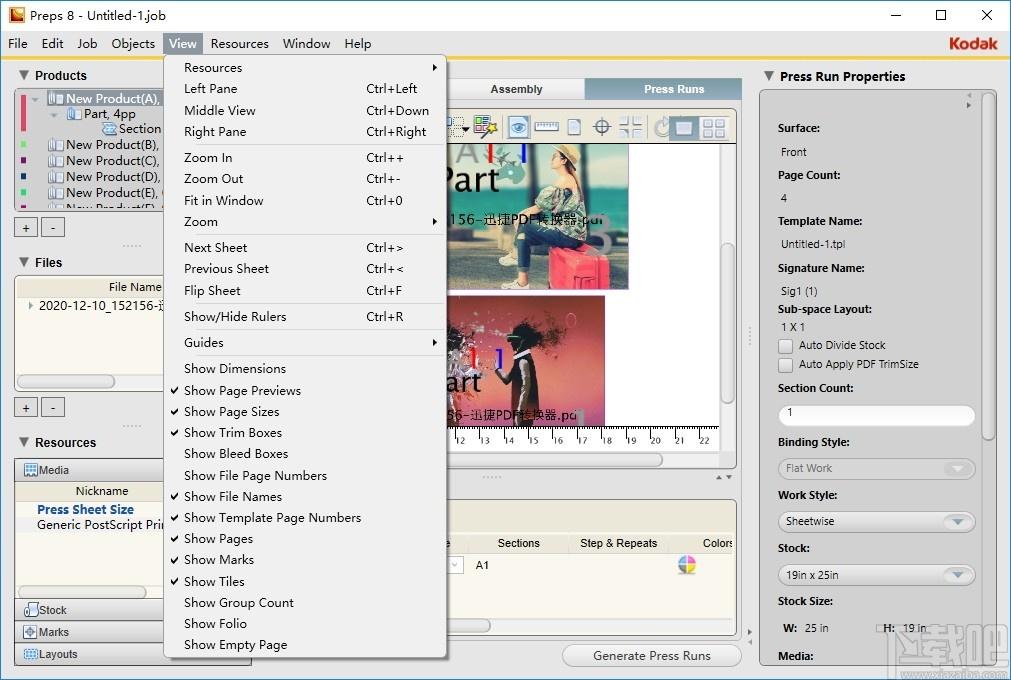Click the press sheet preview vertical scrollbar

pyautogui.click(x=727, y=322)
